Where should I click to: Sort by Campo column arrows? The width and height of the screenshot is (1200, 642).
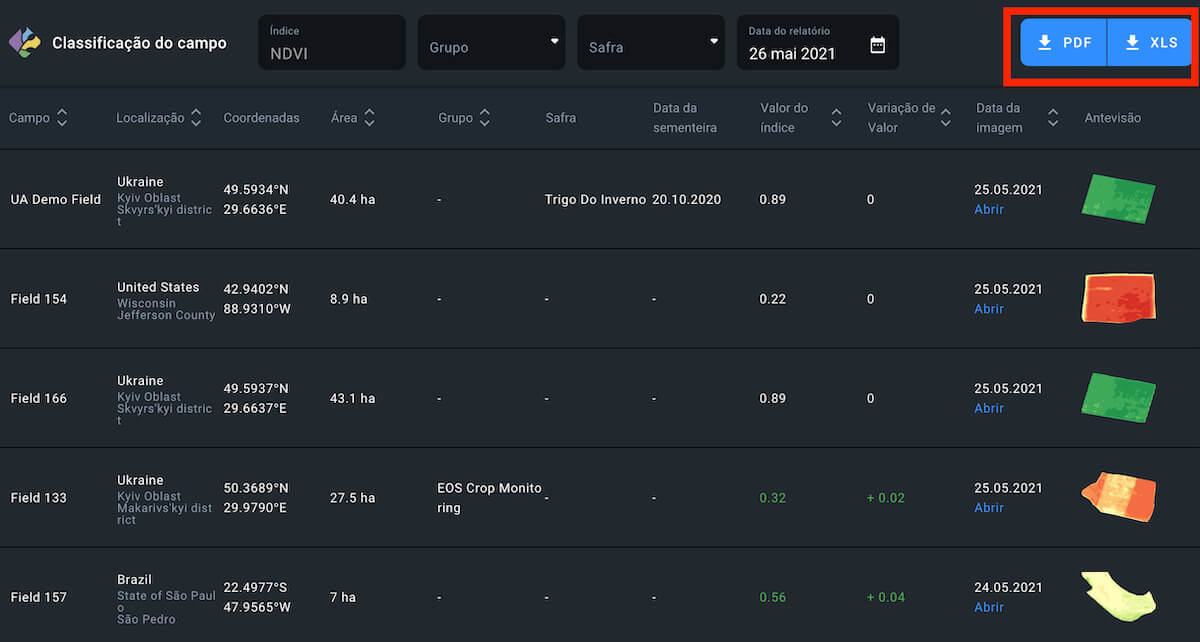(62, 118)
